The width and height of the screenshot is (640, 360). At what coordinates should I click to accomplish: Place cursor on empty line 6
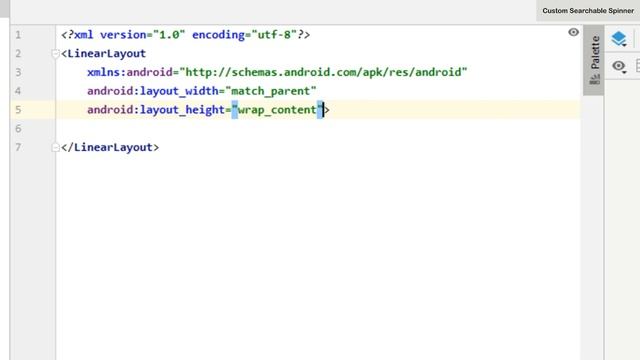pyautogui.click(x=318, y=129)
